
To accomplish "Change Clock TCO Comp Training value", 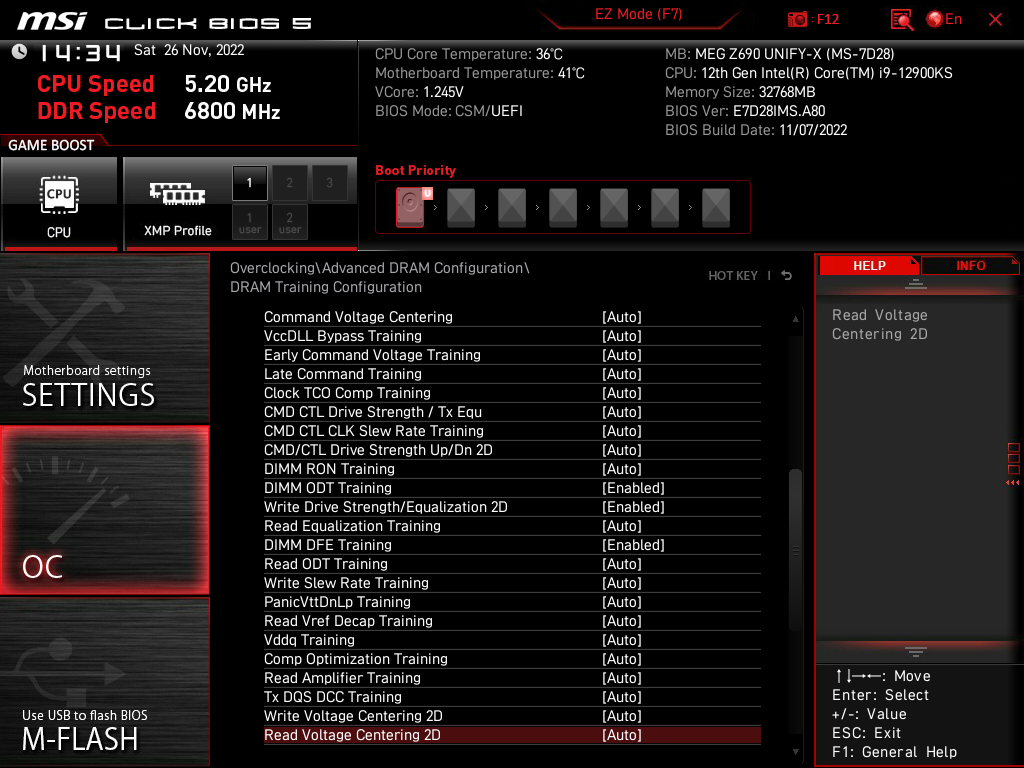I will point(622,392).
